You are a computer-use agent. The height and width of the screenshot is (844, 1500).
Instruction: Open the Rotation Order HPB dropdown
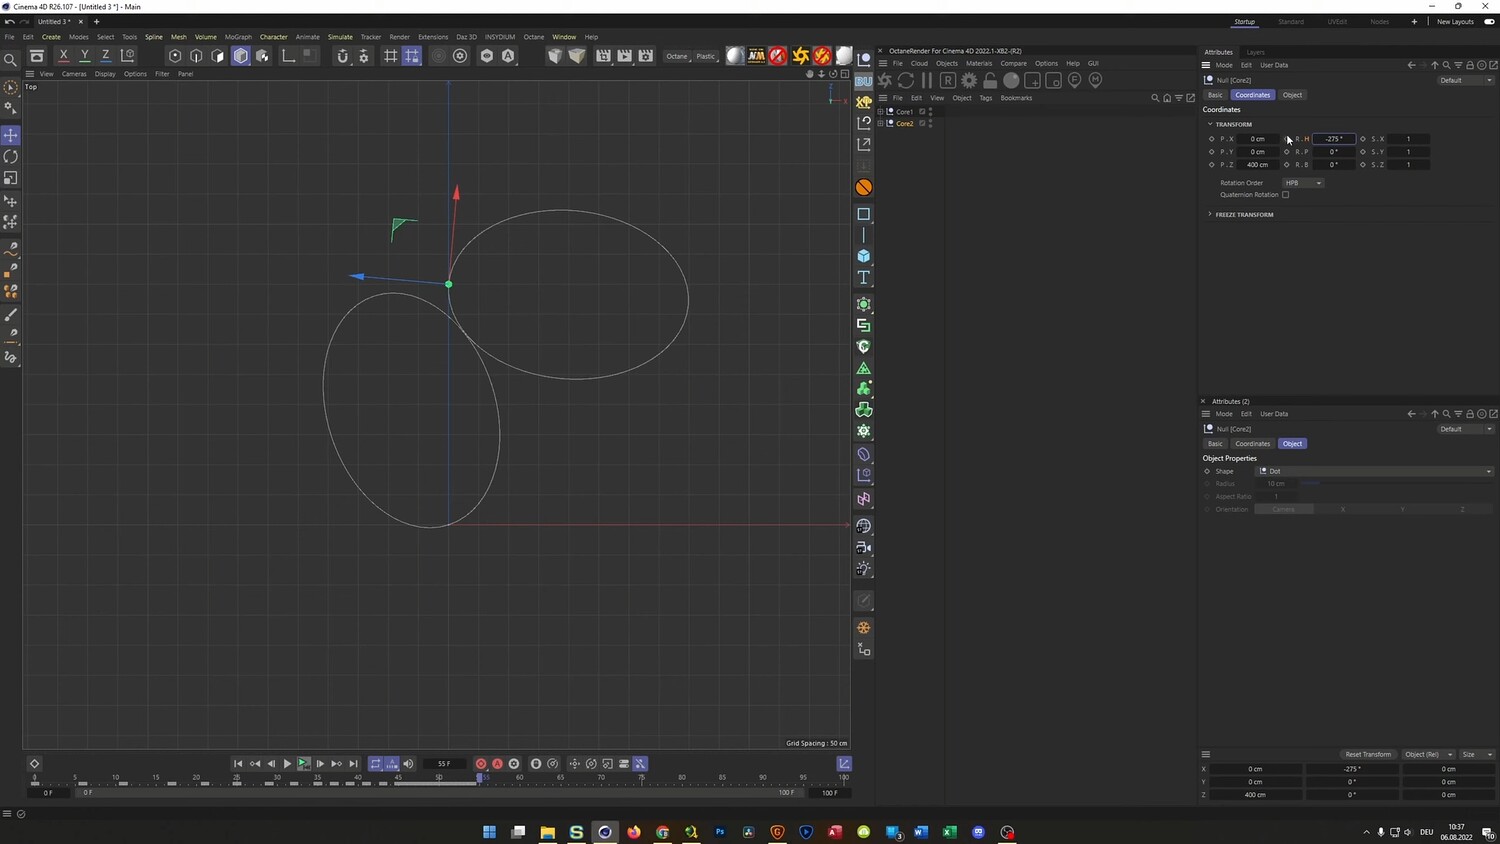coord(1303,183)
